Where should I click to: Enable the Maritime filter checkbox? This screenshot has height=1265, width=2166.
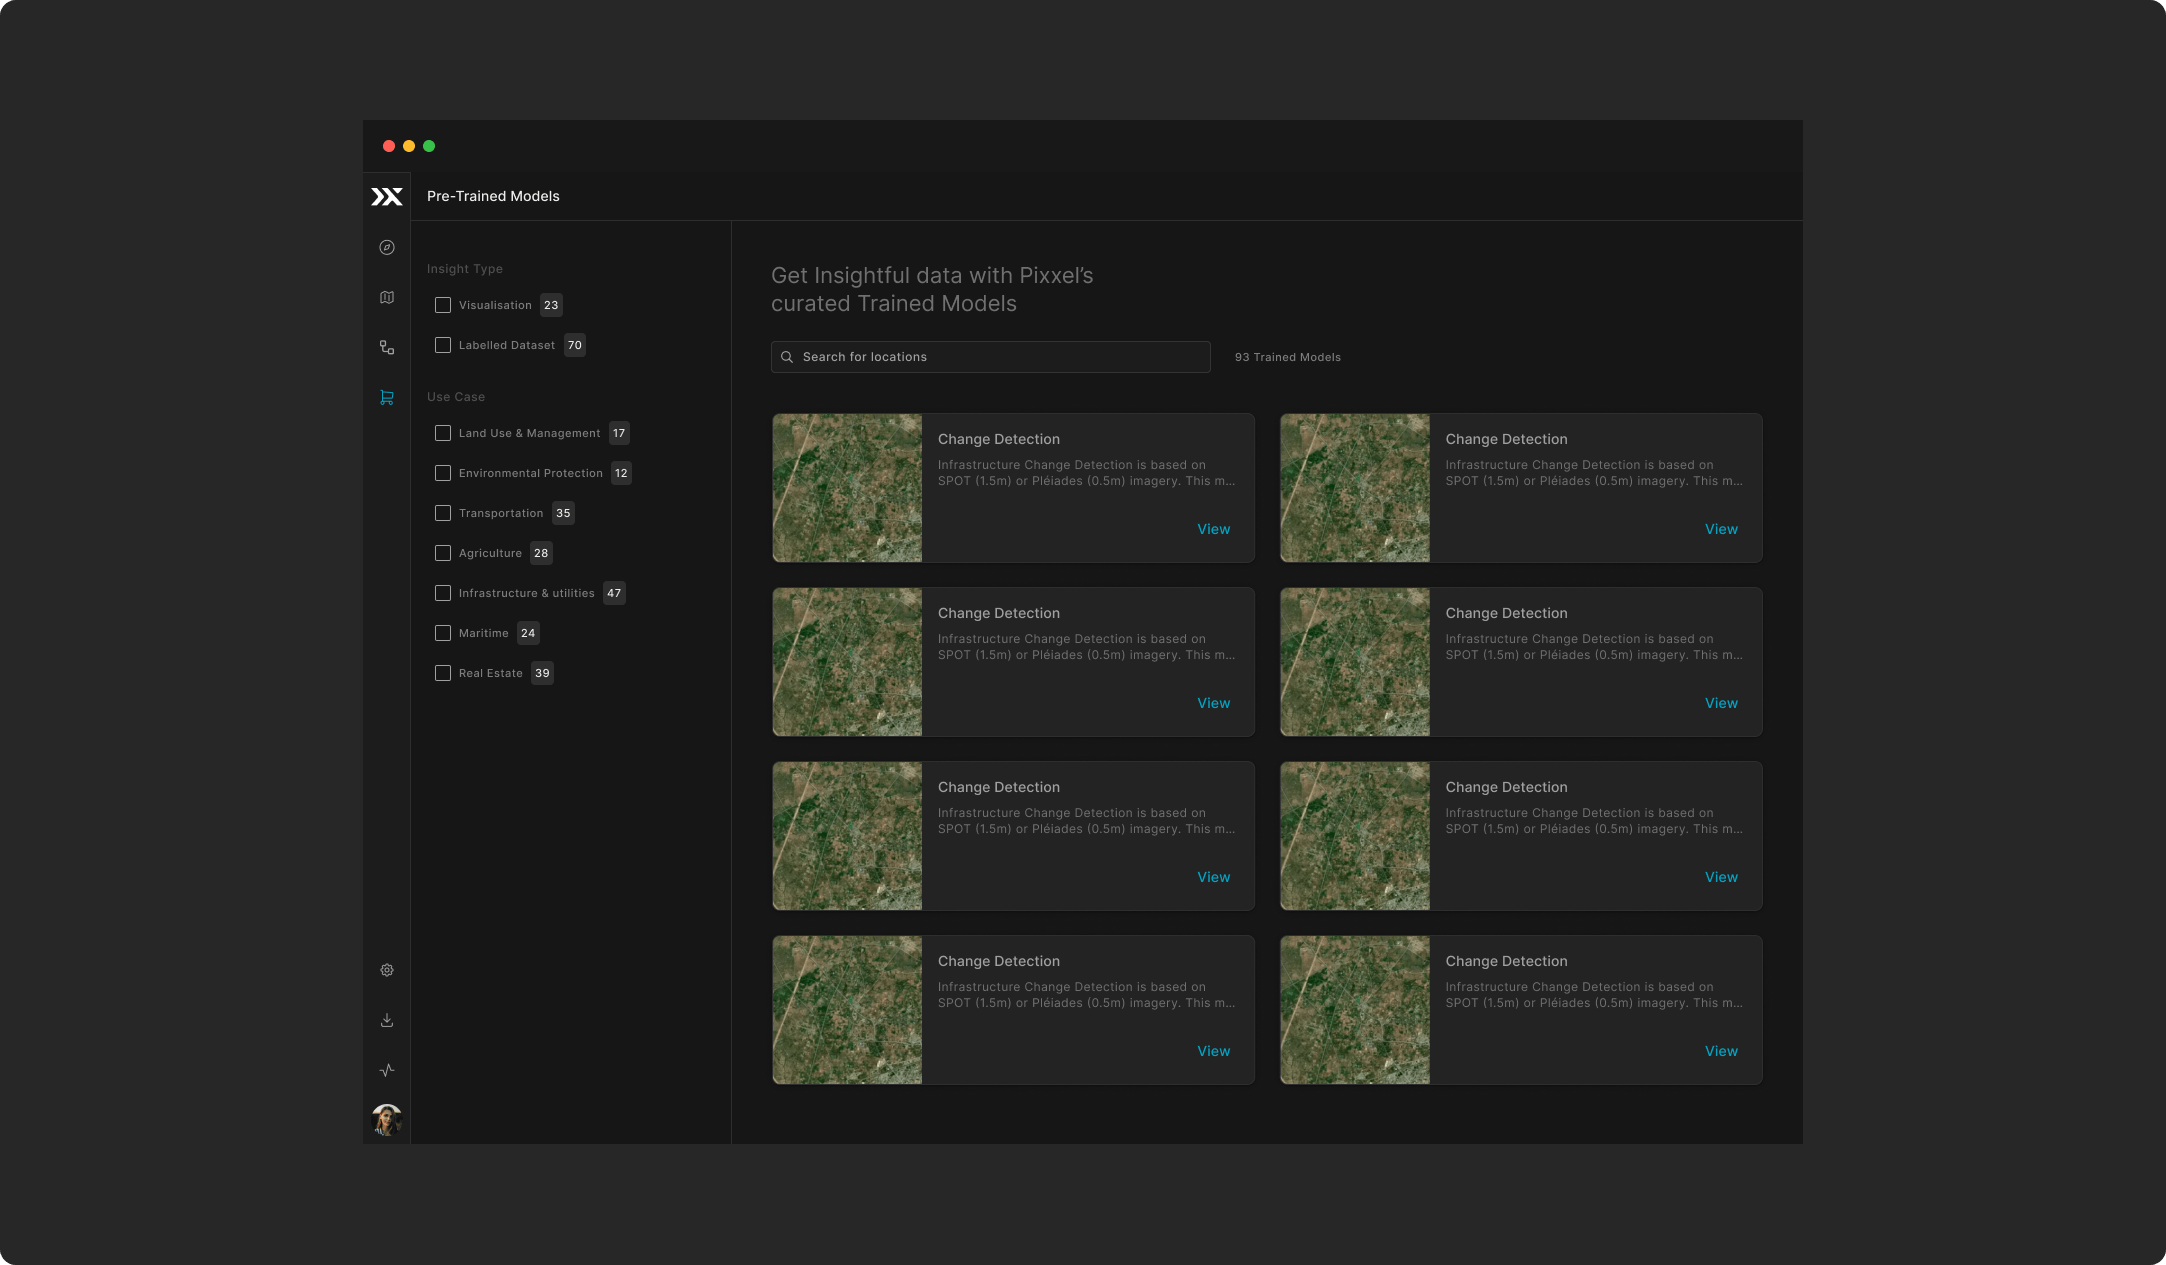click(x=443, y=633)
